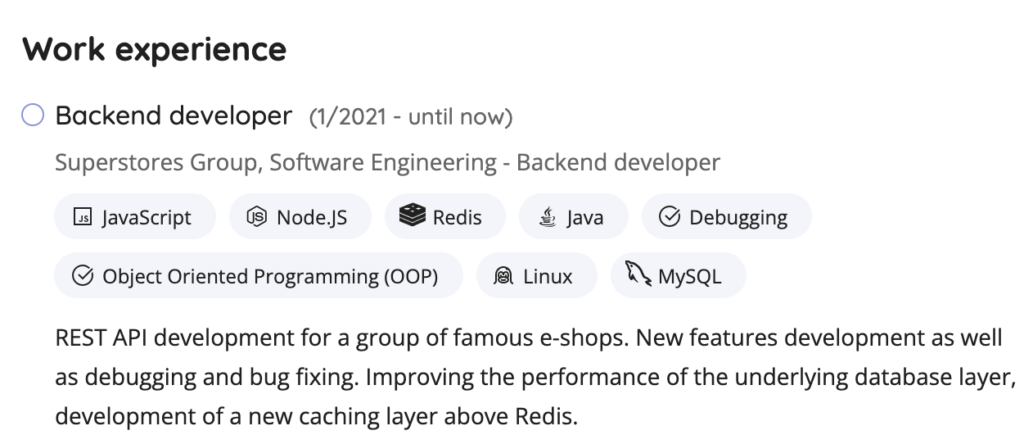1024x435 pixels.
Task: Click the Linux skill tag
Action: [537, 276]
